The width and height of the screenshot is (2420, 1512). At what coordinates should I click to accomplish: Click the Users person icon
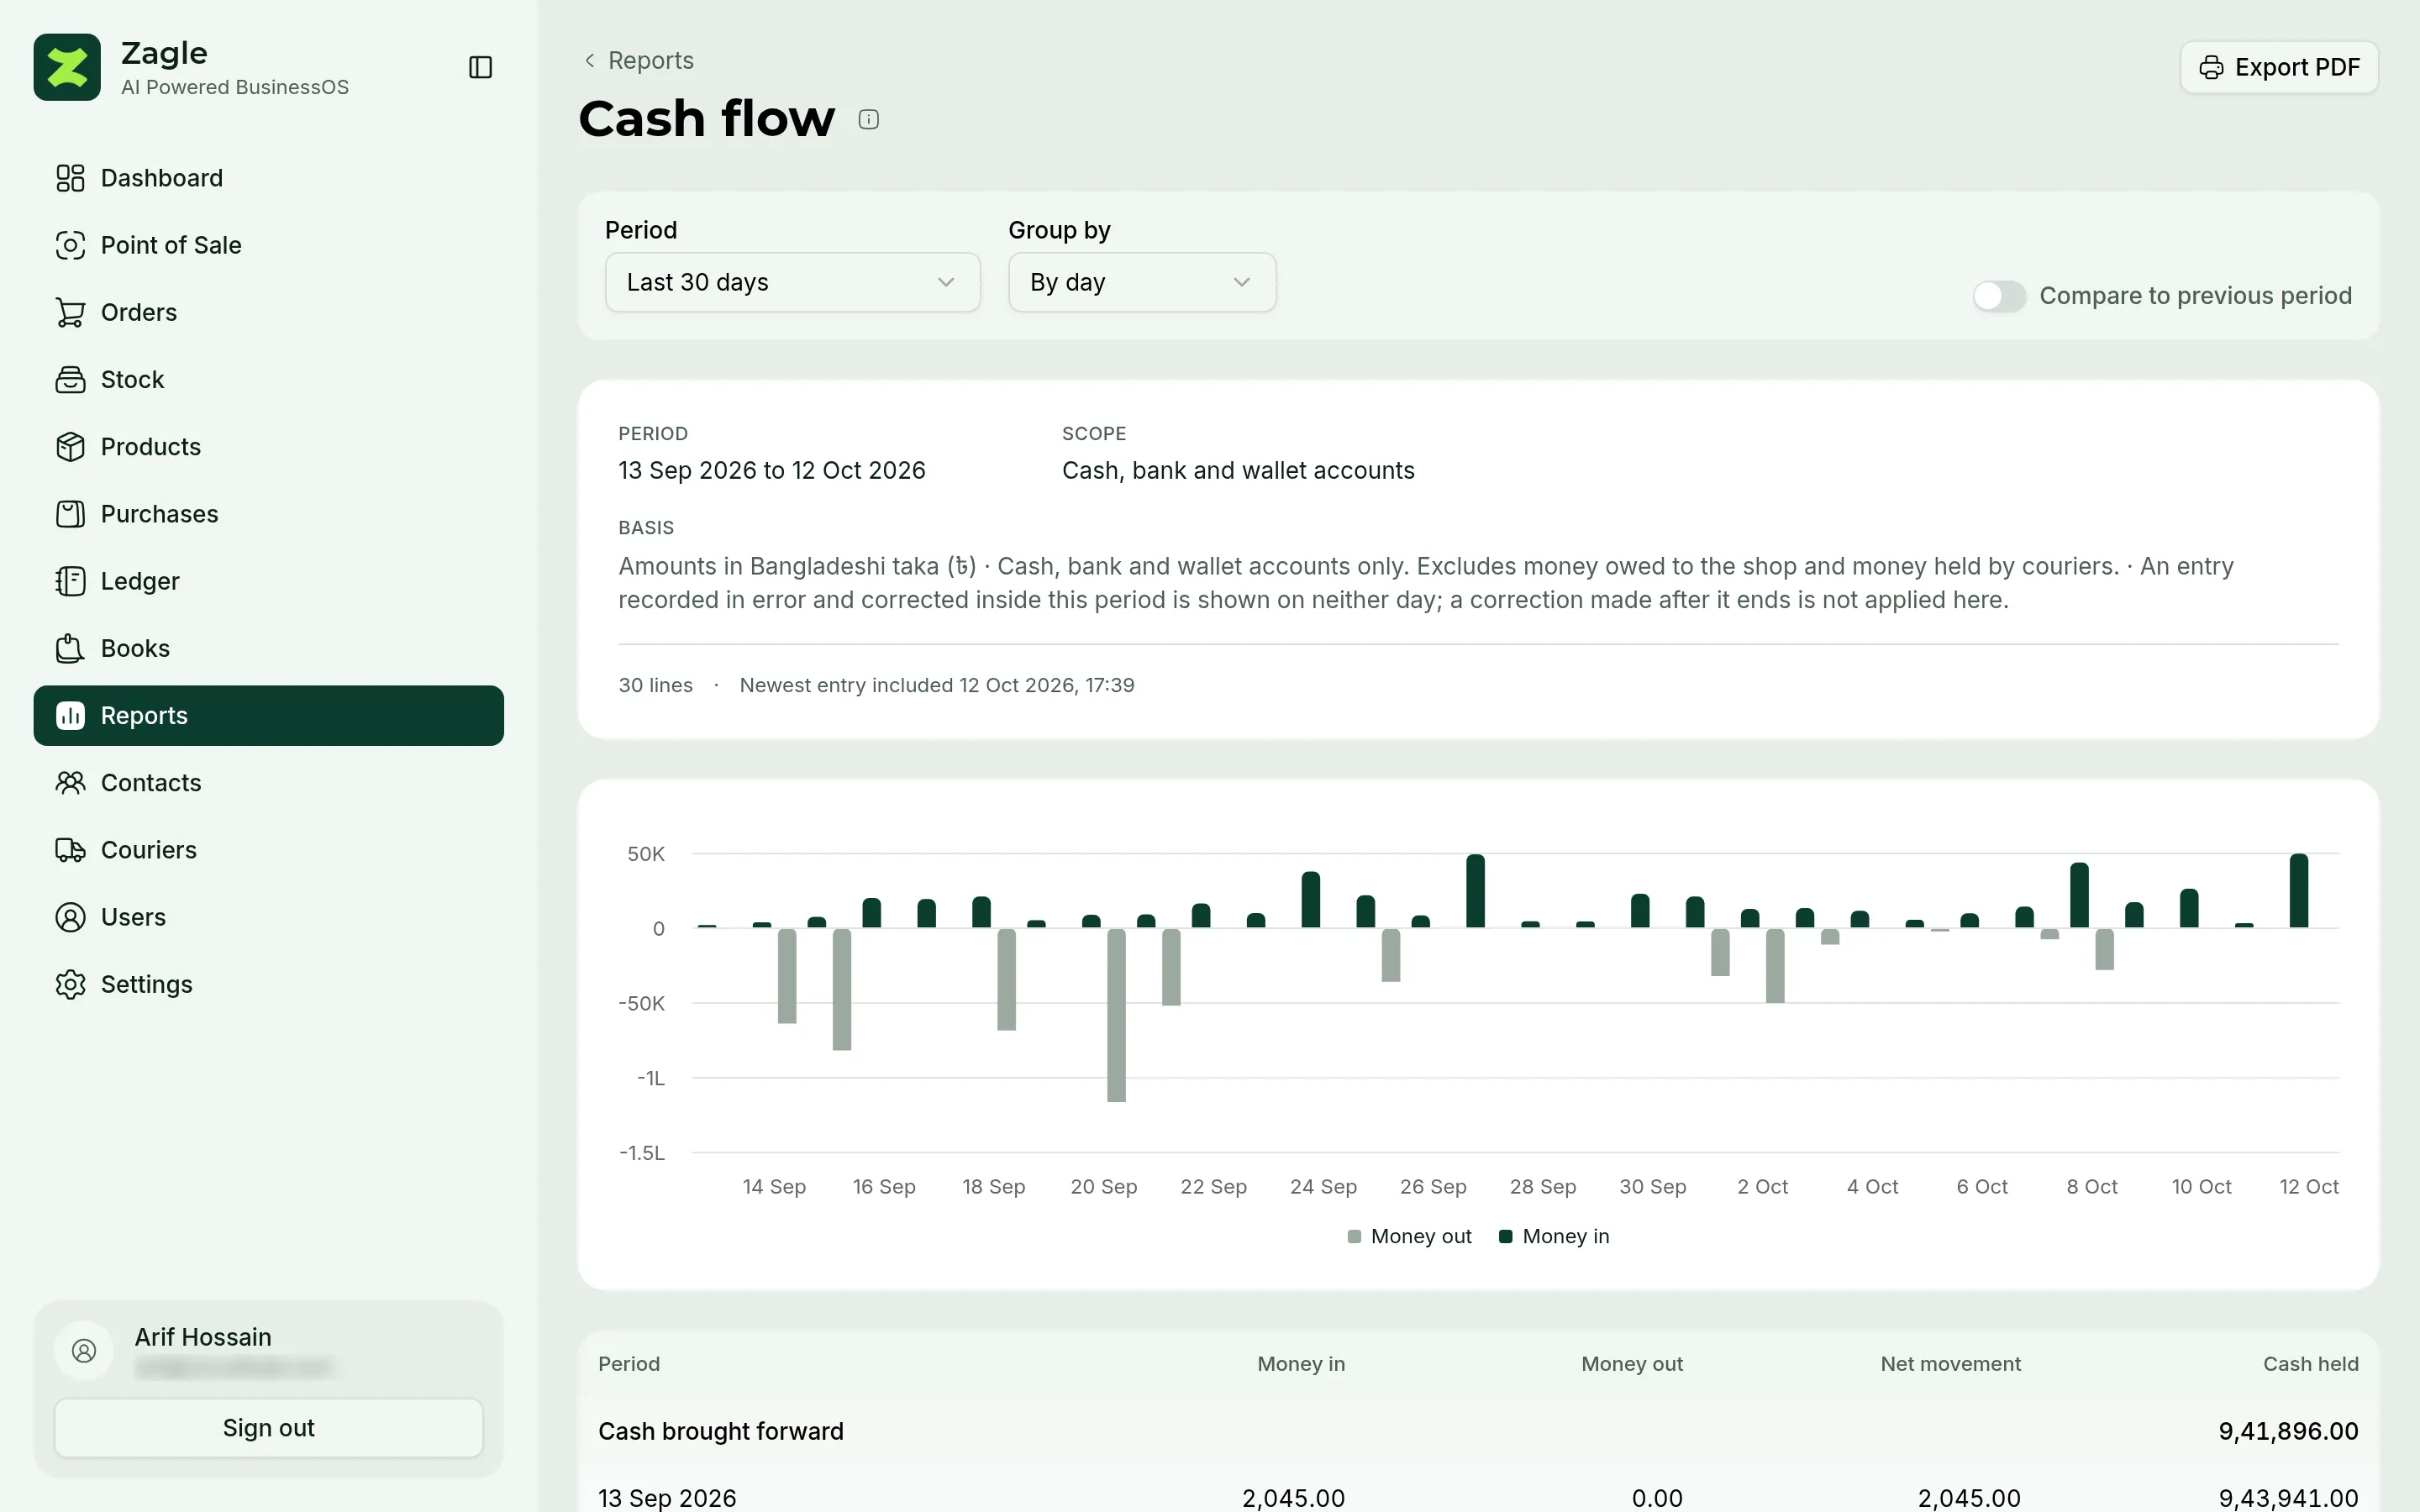pyautogui.click(x=70, y=917)
